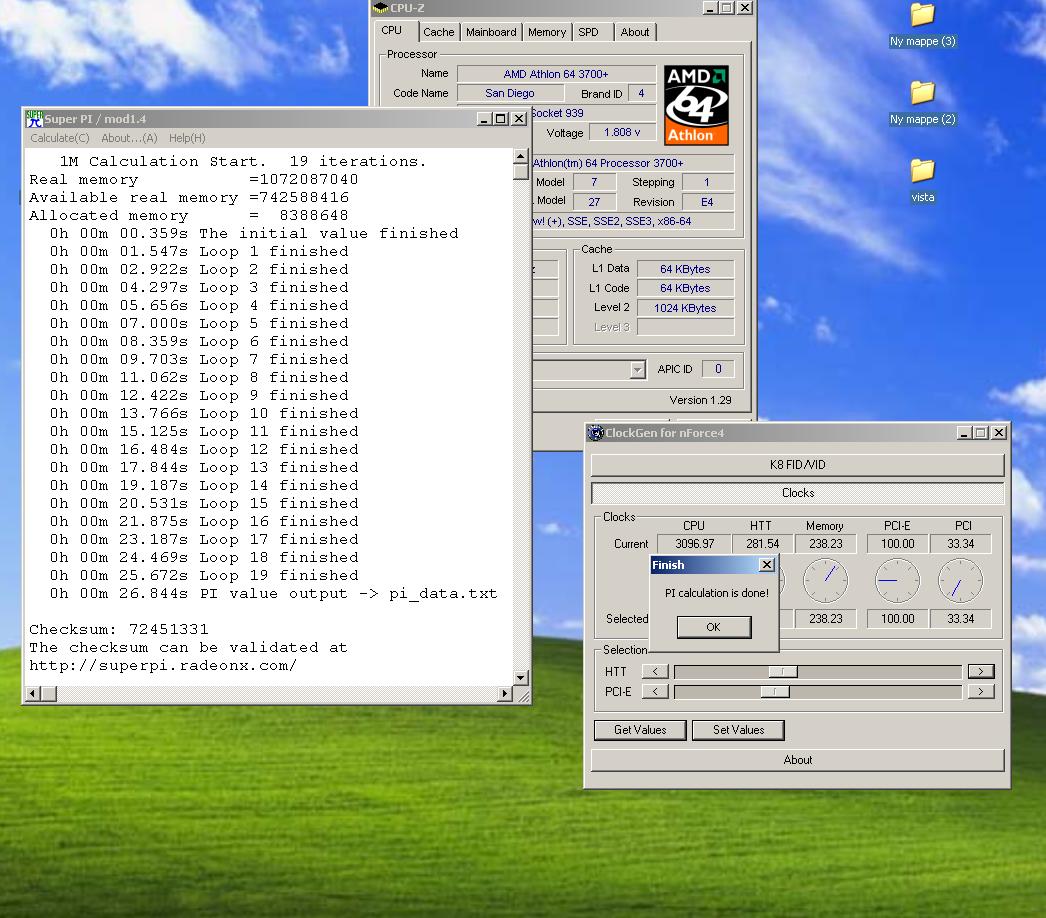Switch to the Memory tab in CPU-Z
Viewport: 1046px width, 918px height.
point(546,32)
